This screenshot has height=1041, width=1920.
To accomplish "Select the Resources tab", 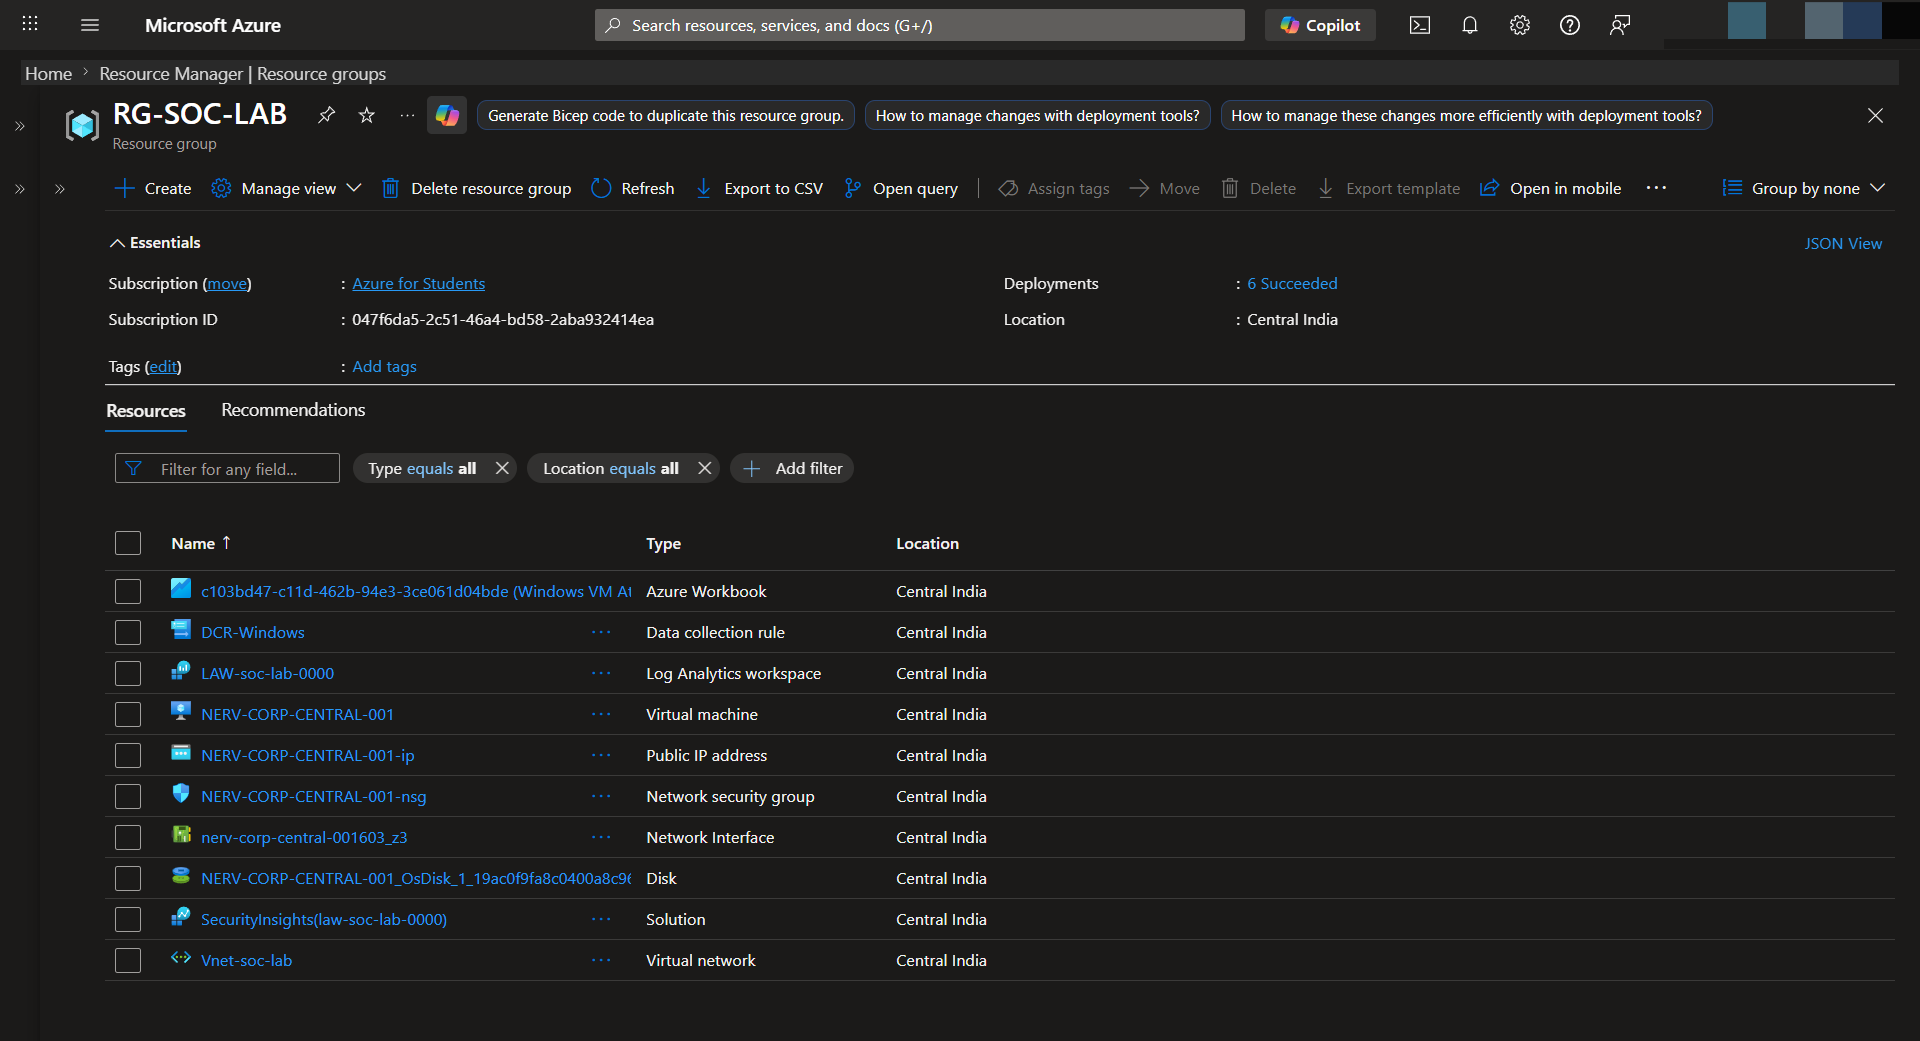I will tap(146, 411).
